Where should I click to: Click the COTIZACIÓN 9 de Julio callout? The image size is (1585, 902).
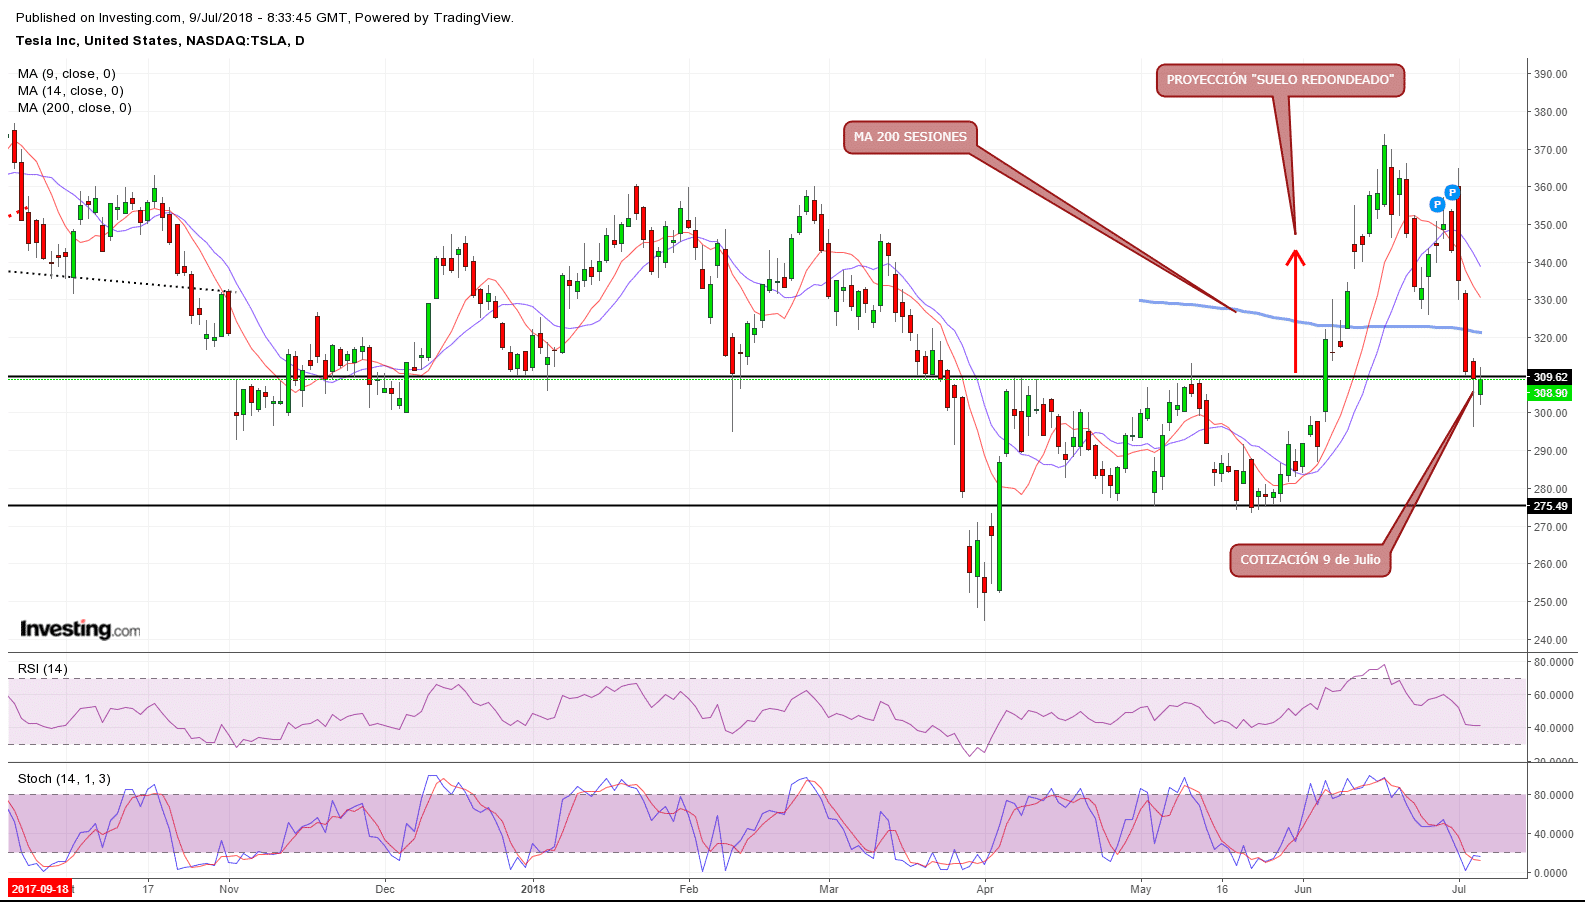1310,560
